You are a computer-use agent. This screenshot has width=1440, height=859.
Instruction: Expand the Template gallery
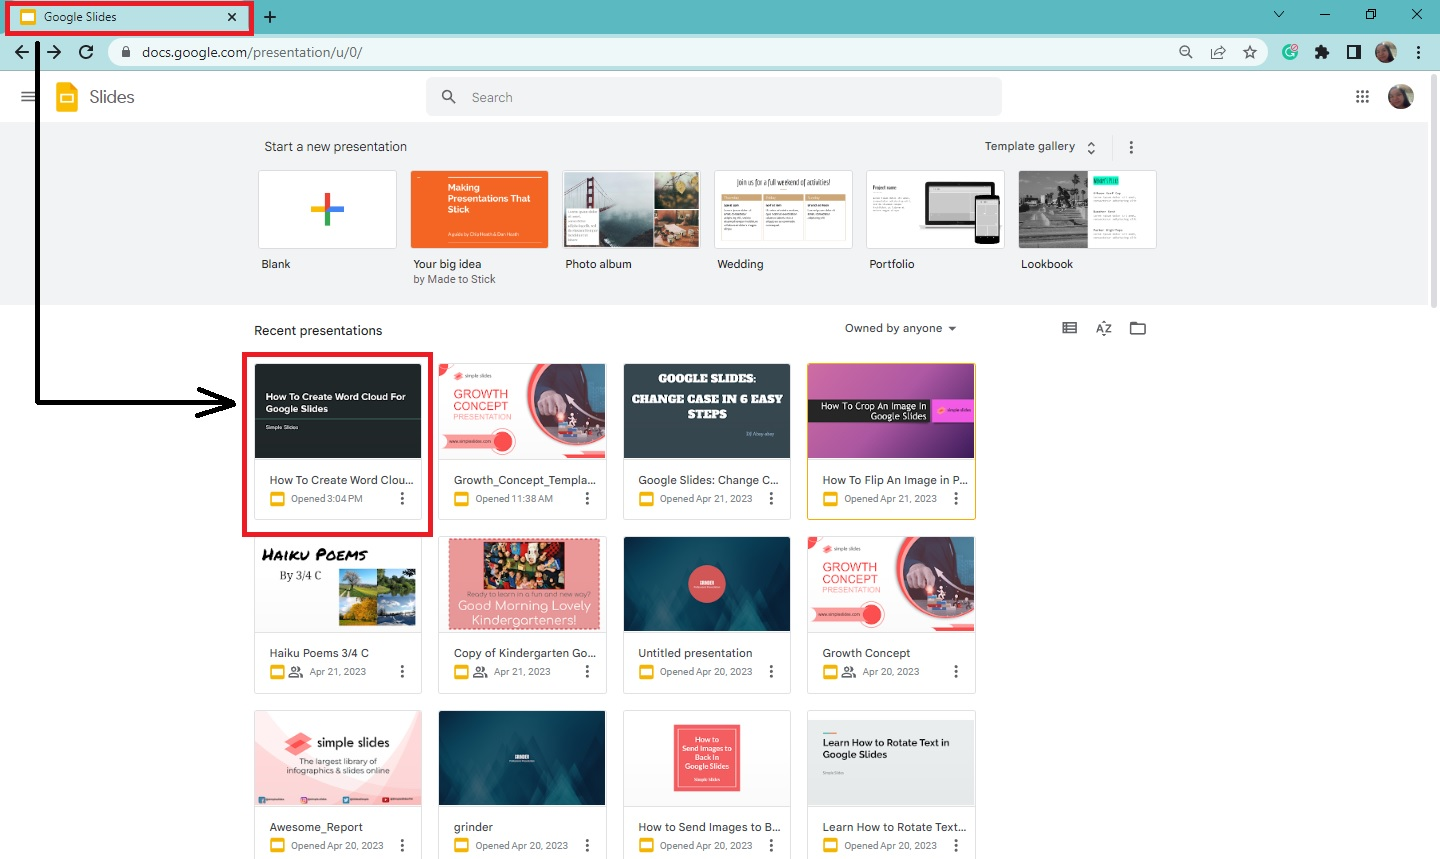pyautogui.click(x=1040, y=147)
